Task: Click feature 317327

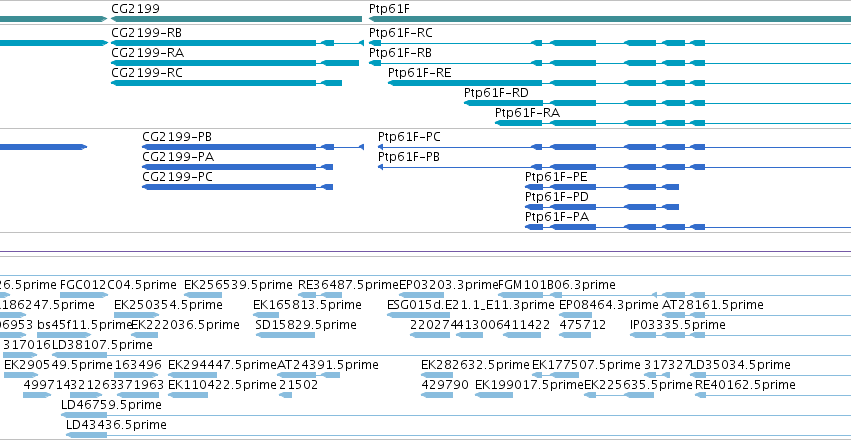Action: [x=657, y=375]
